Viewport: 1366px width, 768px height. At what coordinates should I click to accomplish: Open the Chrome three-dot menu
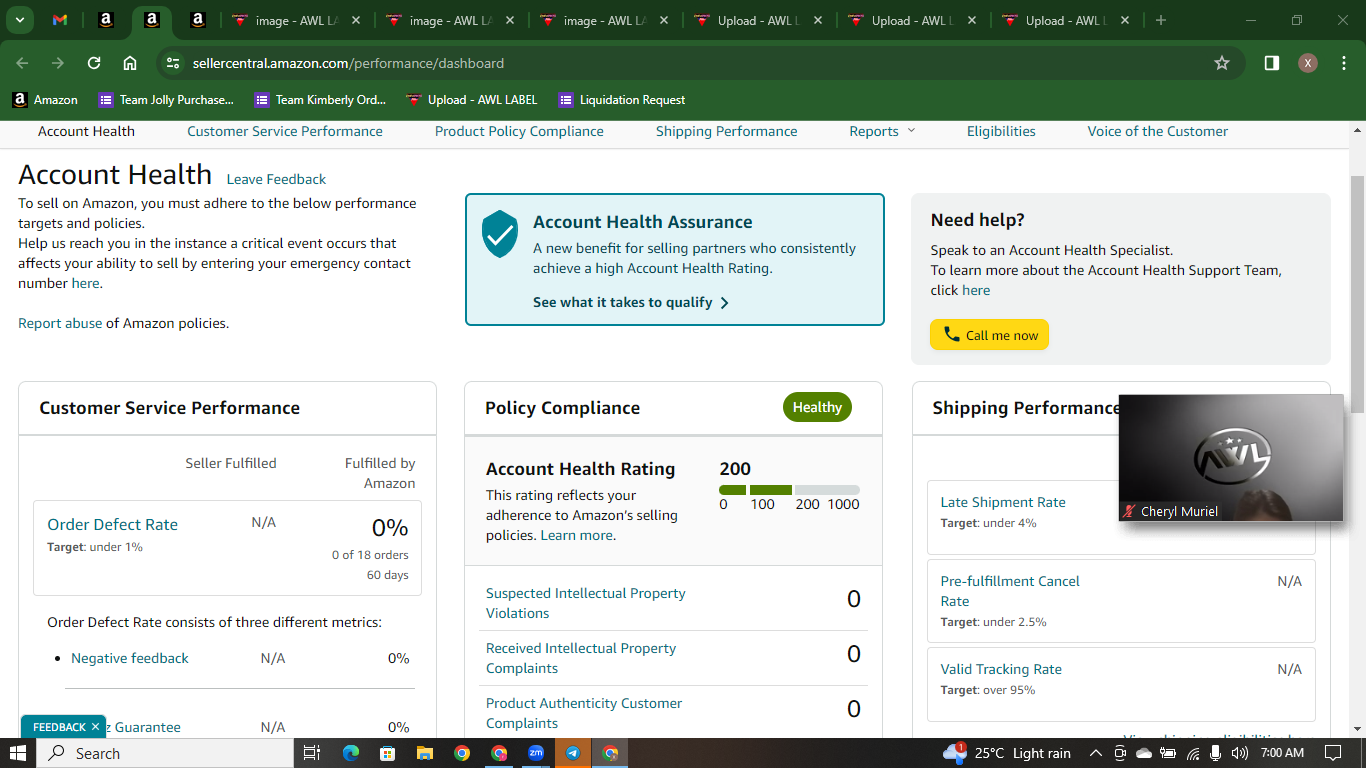tap(1342, 63)
